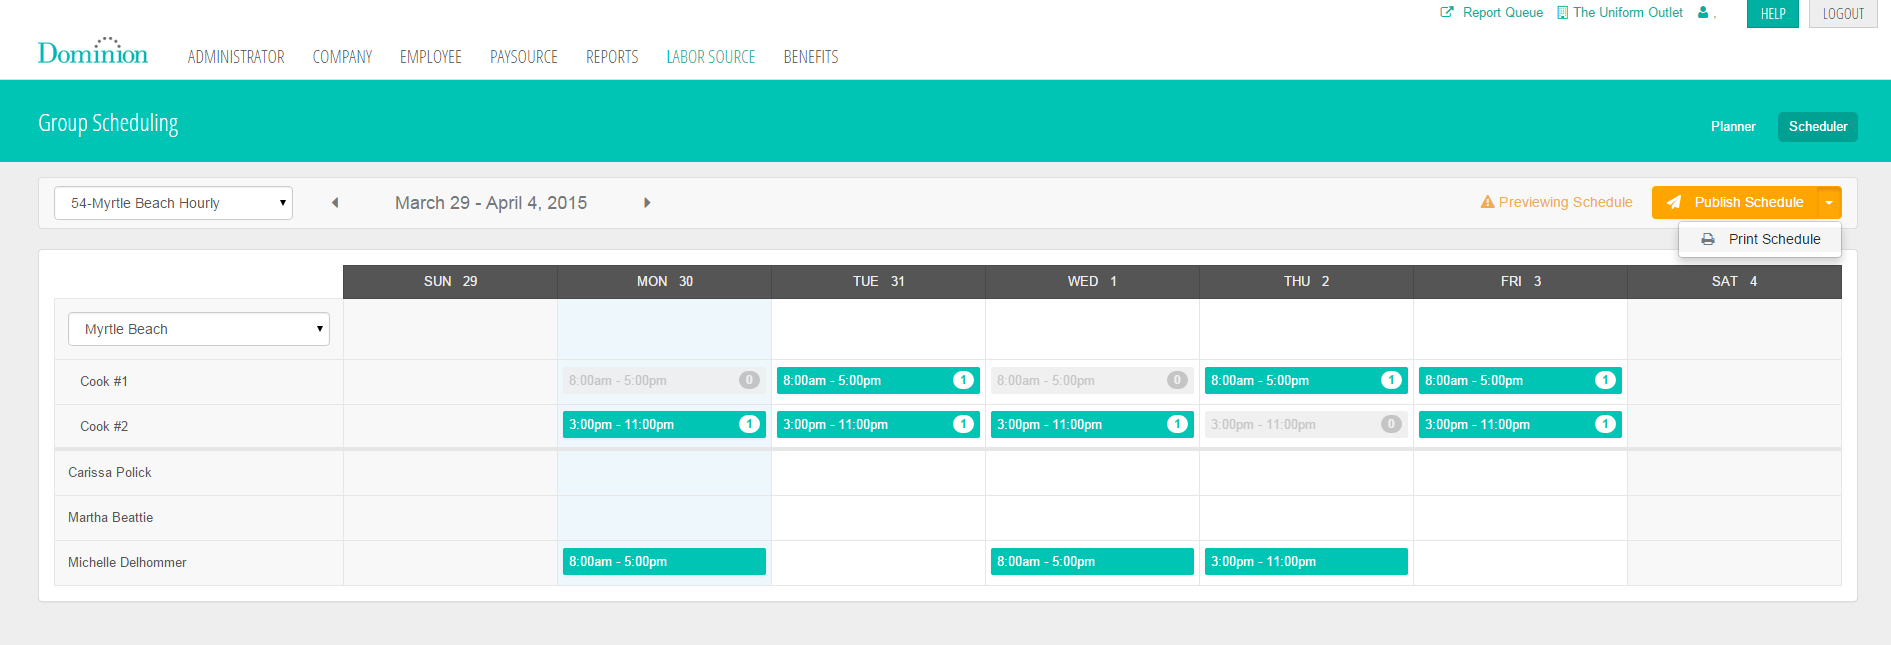Image resolution: width=1891 pixels, height=645 pixels.
Task: Click the HELP button
Action: pos(1773,14)
